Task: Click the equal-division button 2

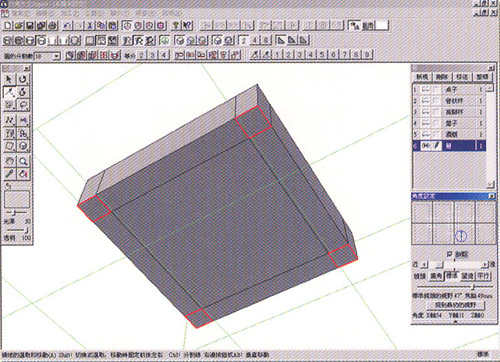Action: click(141, 55)
